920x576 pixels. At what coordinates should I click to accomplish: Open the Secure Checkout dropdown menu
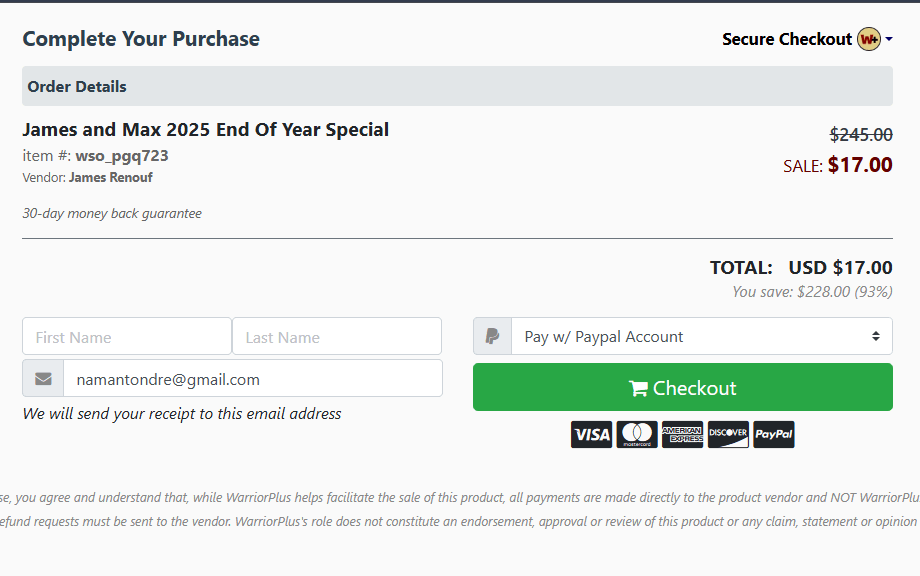885,39
